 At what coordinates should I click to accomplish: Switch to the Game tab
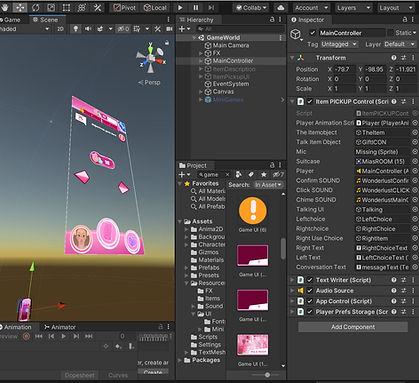(11, 20)
